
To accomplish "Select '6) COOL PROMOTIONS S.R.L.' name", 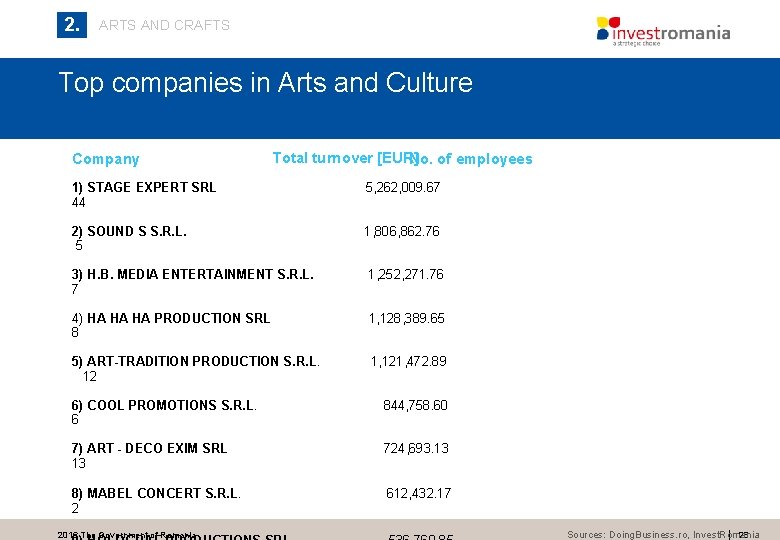I will pyautogui.click(x=164, y=405).
